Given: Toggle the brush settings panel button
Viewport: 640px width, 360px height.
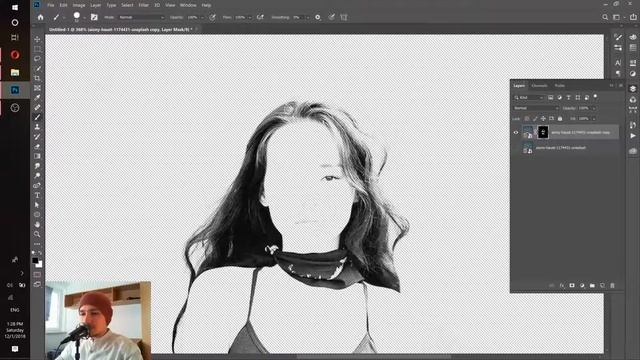Looking at the screenshot, I should pyautogui.click(x=94, y=17).
